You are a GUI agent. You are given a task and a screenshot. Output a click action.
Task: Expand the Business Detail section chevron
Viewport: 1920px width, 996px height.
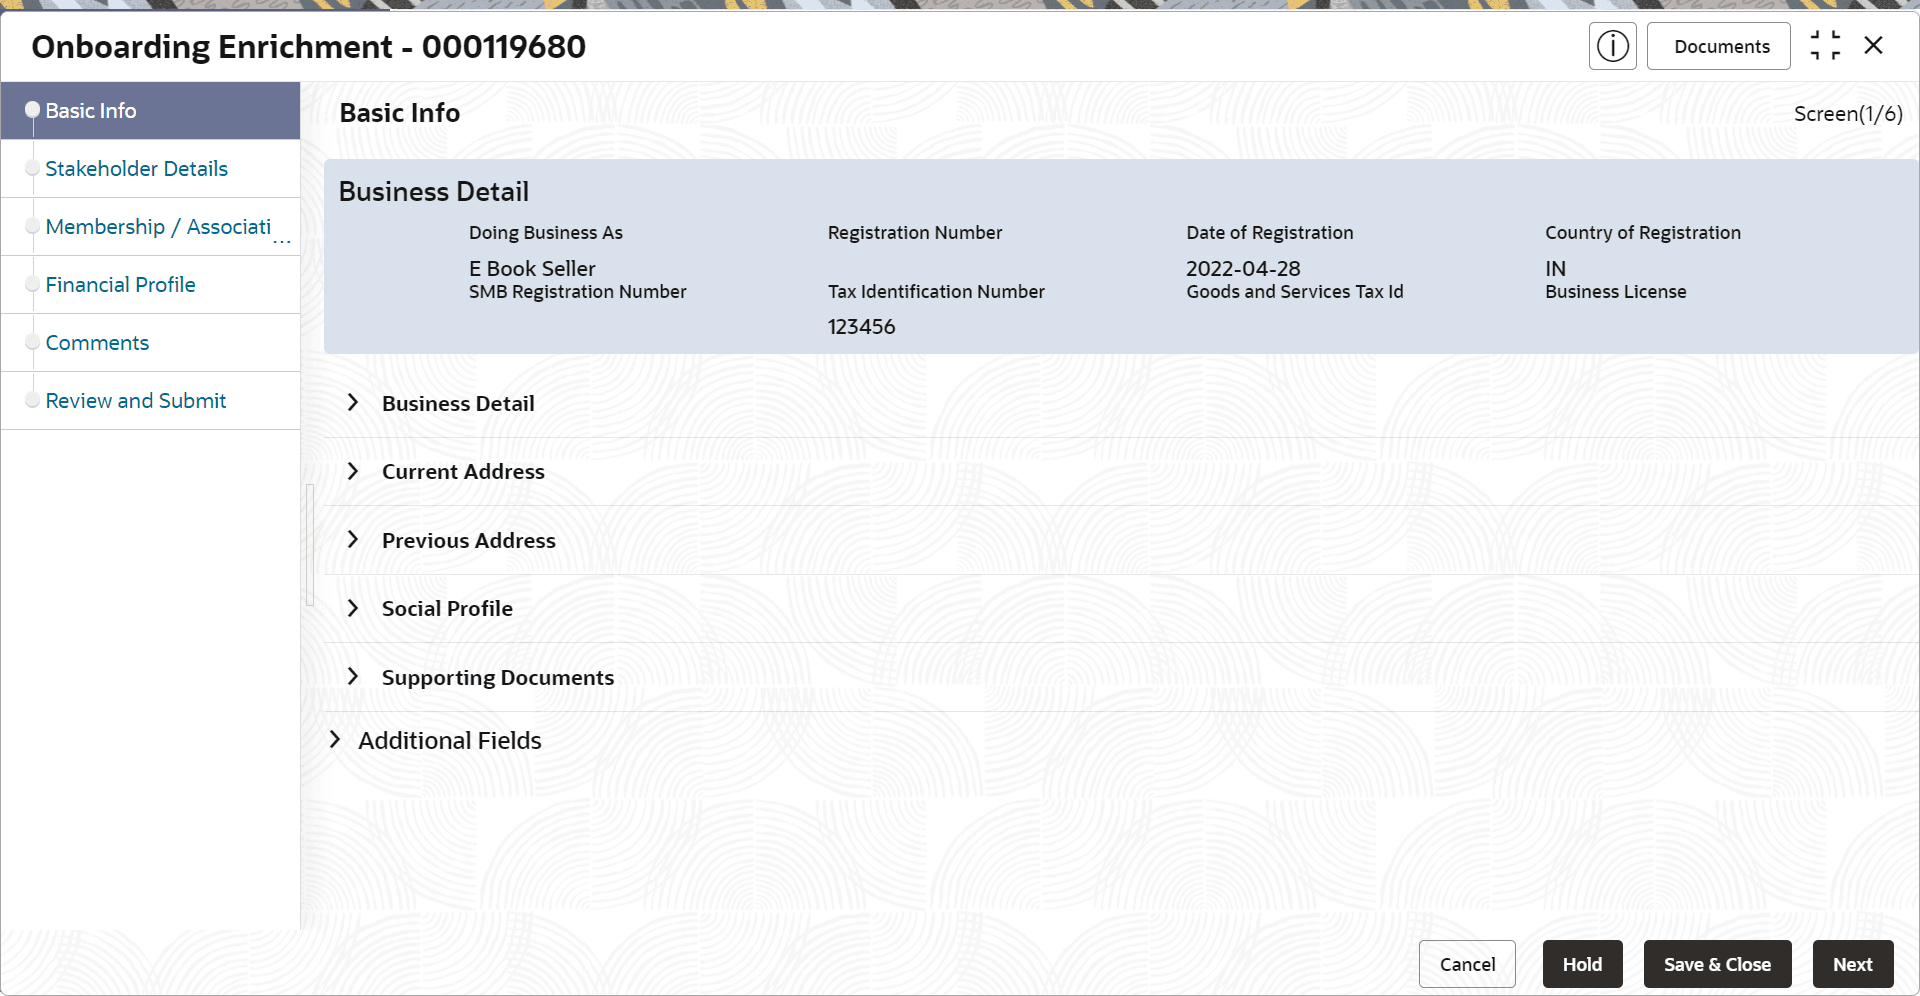click(x=353, y=403)
